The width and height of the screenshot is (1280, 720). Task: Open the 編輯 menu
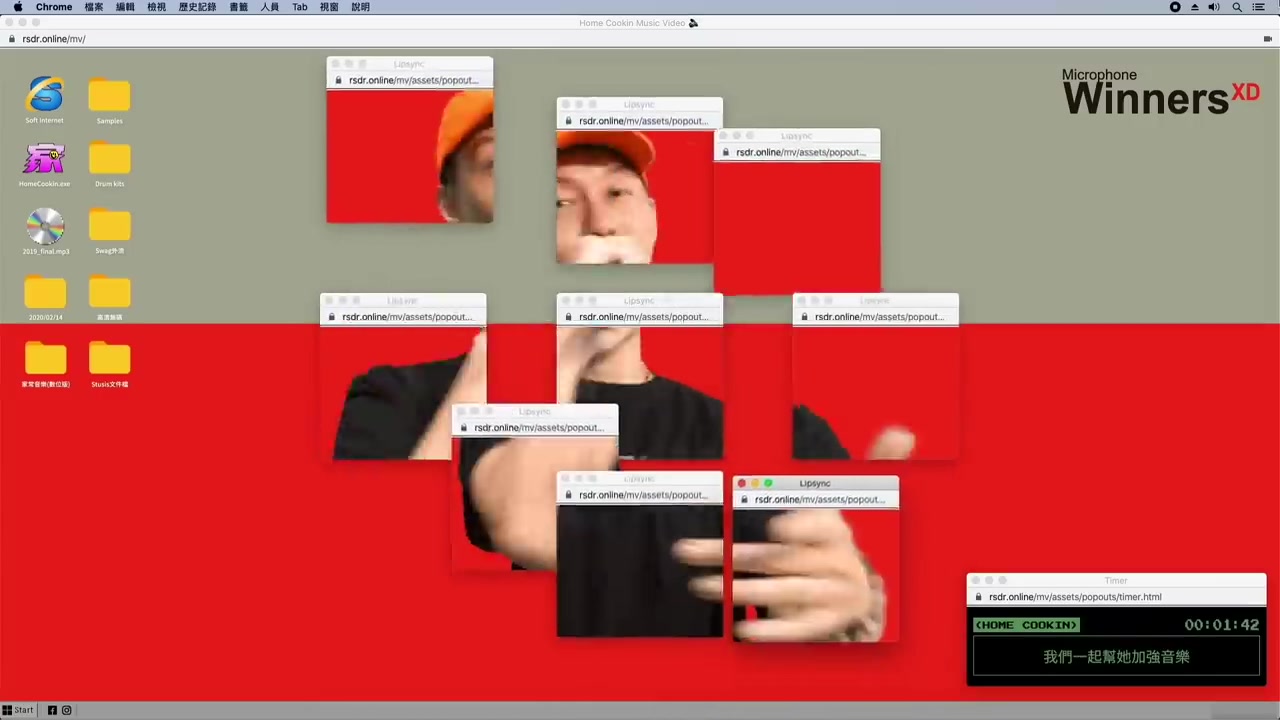[125, 7]
